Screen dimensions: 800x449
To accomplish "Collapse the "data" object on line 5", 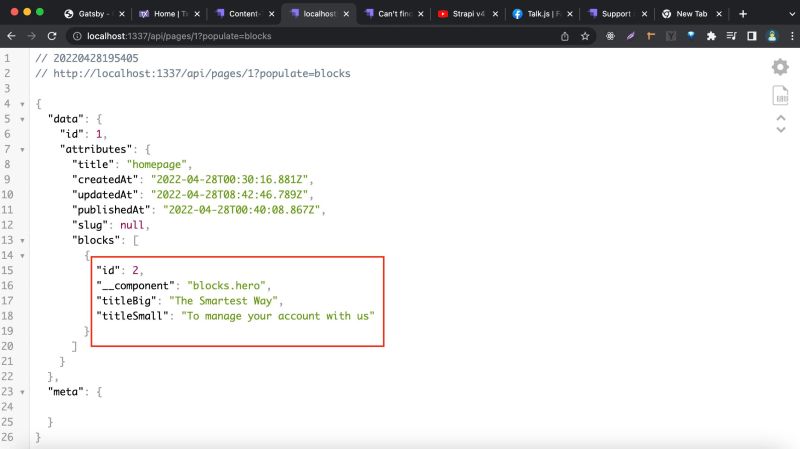I will tap(22, 119).
